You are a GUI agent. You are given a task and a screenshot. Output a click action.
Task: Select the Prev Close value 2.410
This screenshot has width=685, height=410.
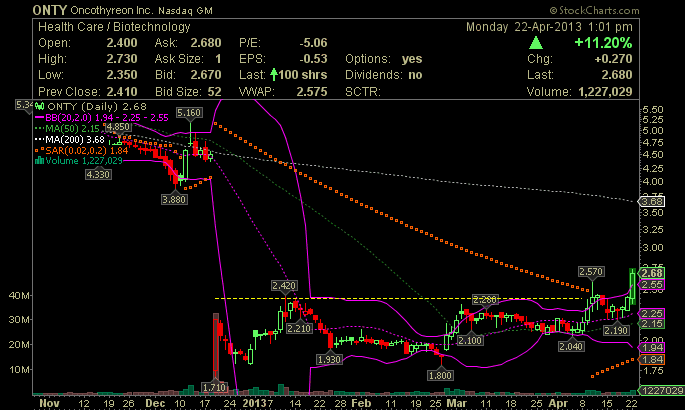click(122, 92)
